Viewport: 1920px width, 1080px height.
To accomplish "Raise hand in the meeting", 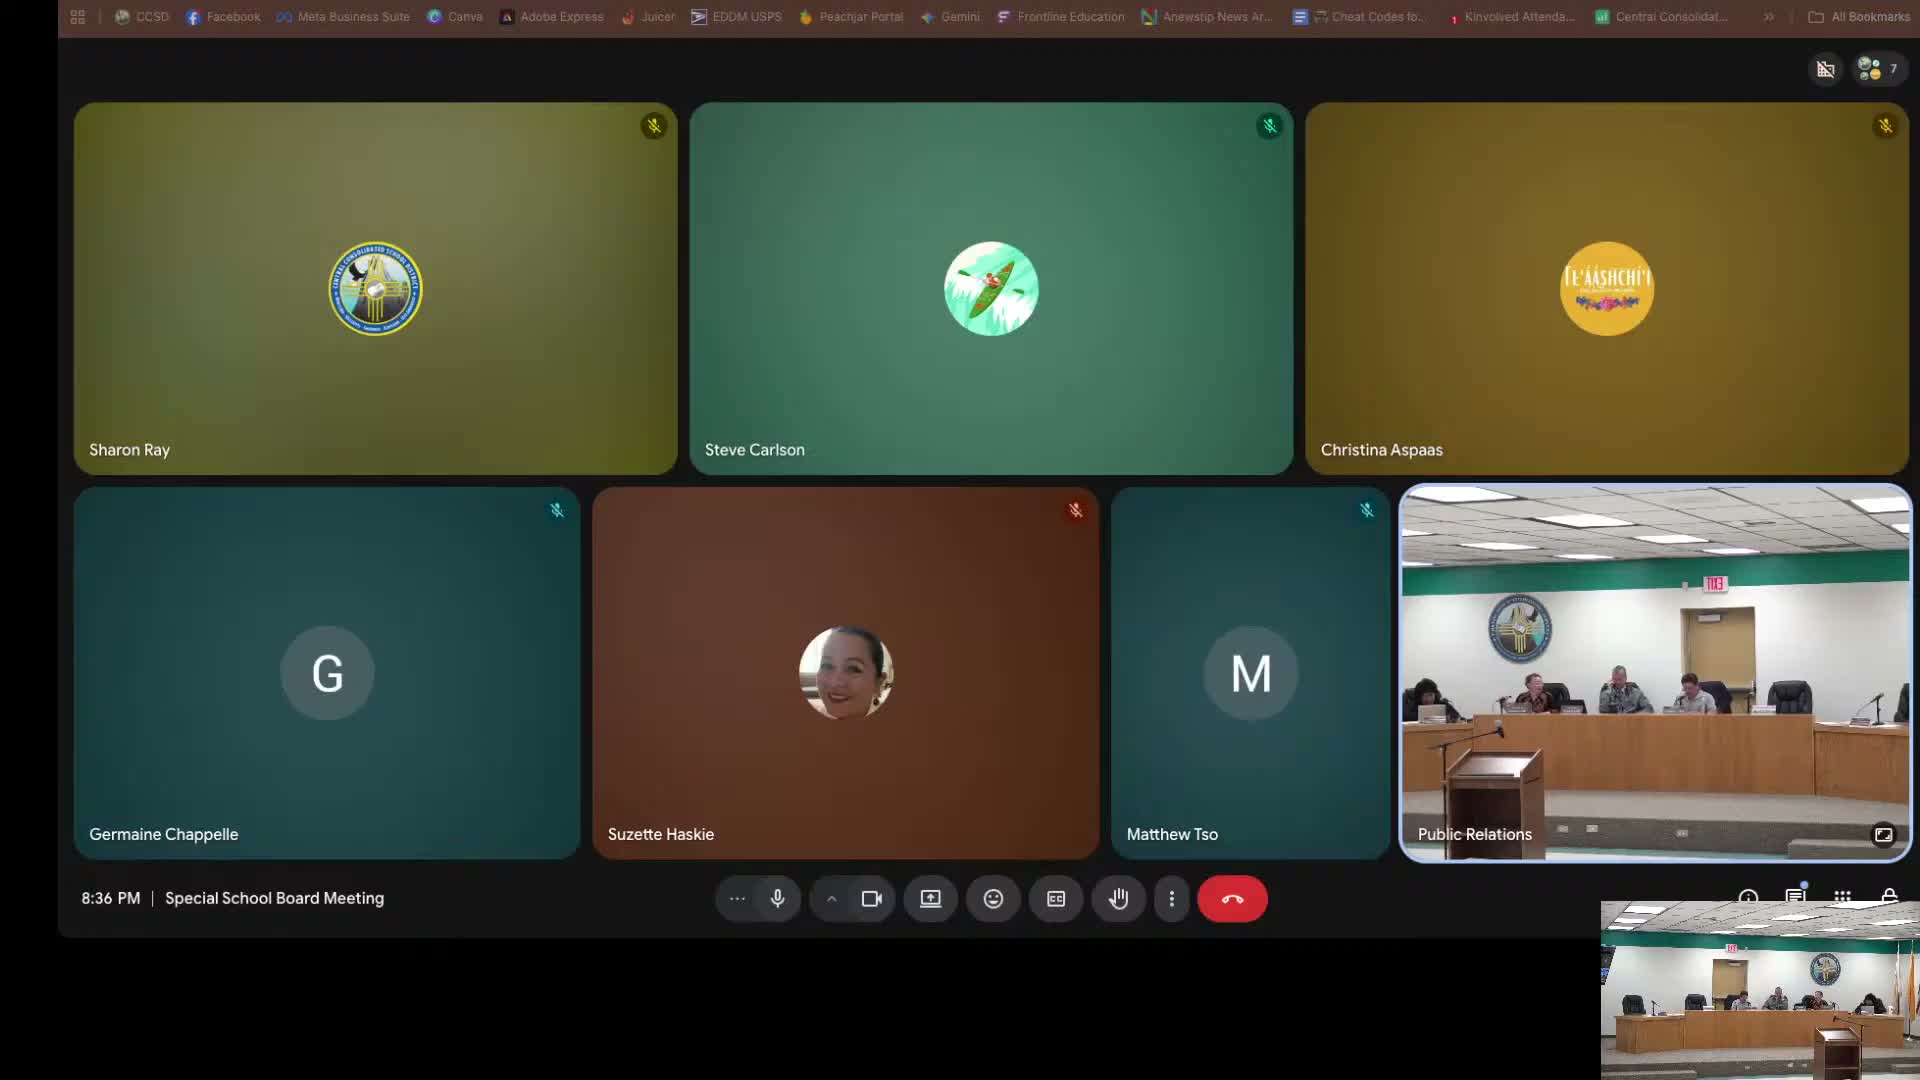I will coord(1118,898).
